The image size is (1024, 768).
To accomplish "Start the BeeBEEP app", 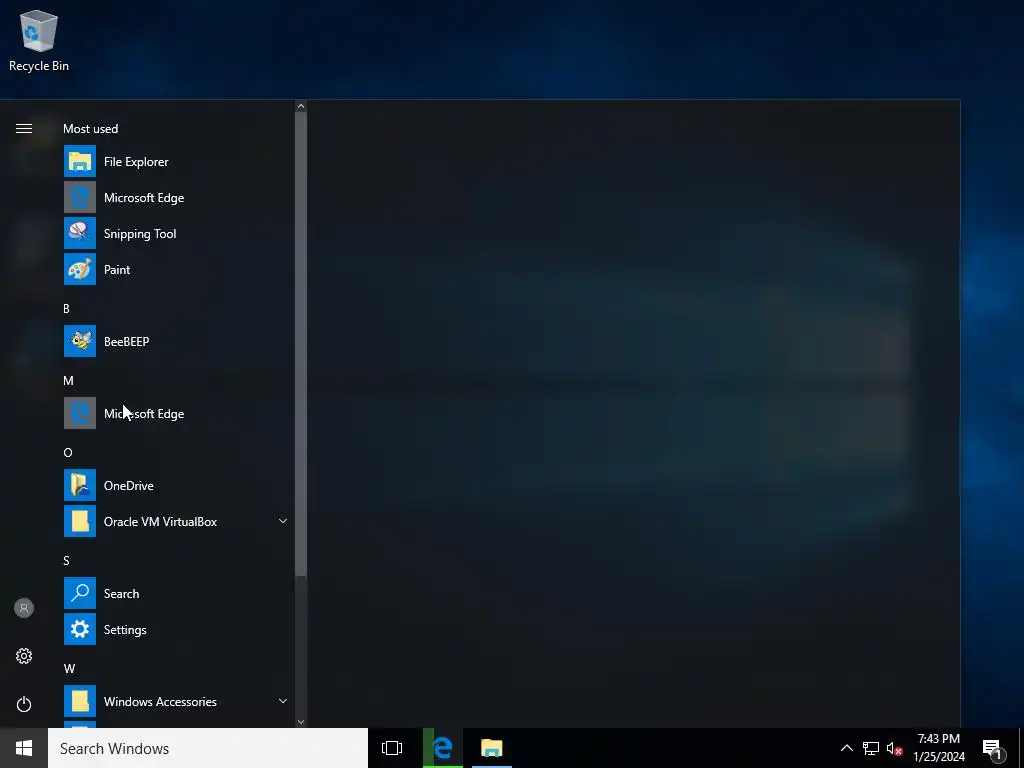I will 176,341.
